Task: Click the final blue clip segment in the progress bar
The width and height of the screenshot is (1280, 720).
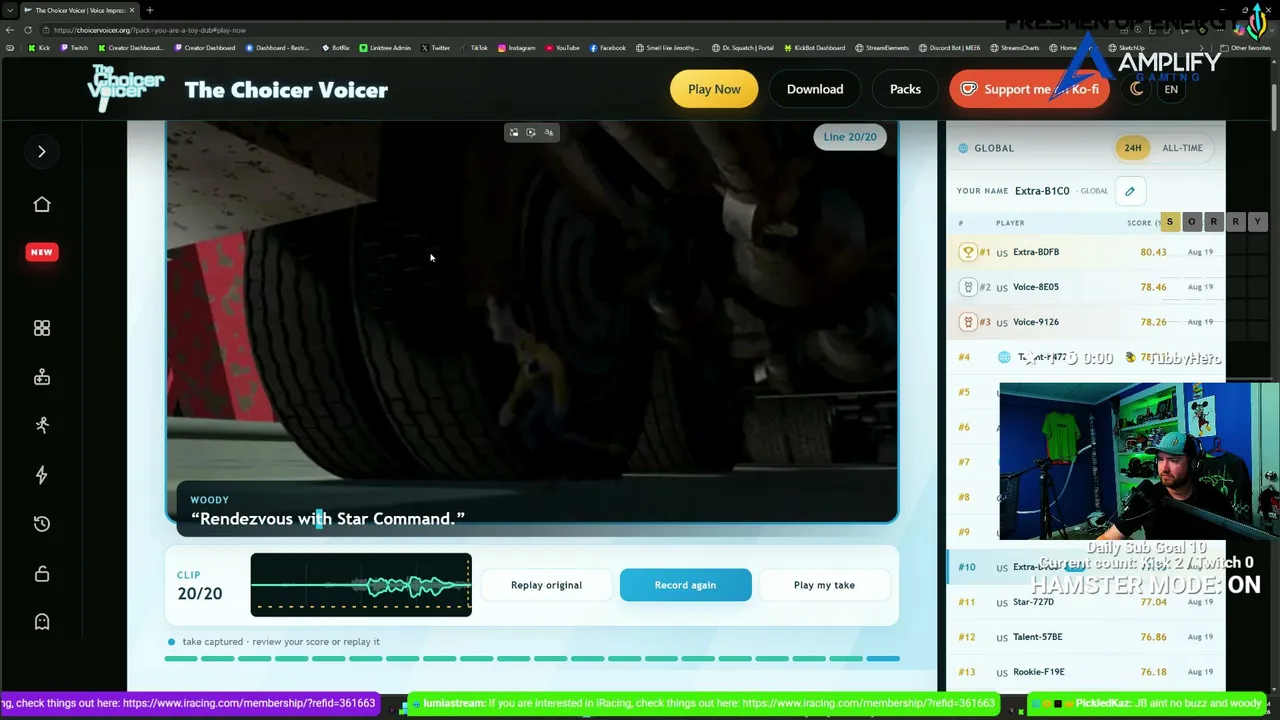Action: (x=883, y=659)
